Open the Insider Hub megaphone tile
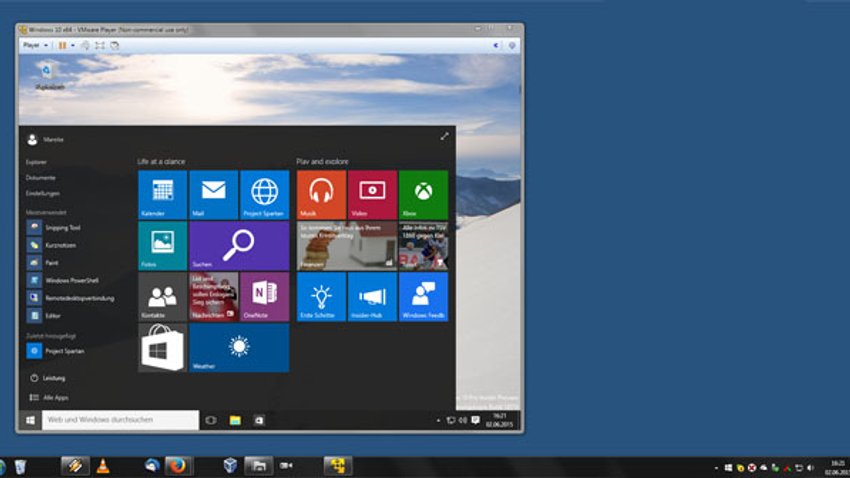850x478 pixels. (x=372, y=297)
